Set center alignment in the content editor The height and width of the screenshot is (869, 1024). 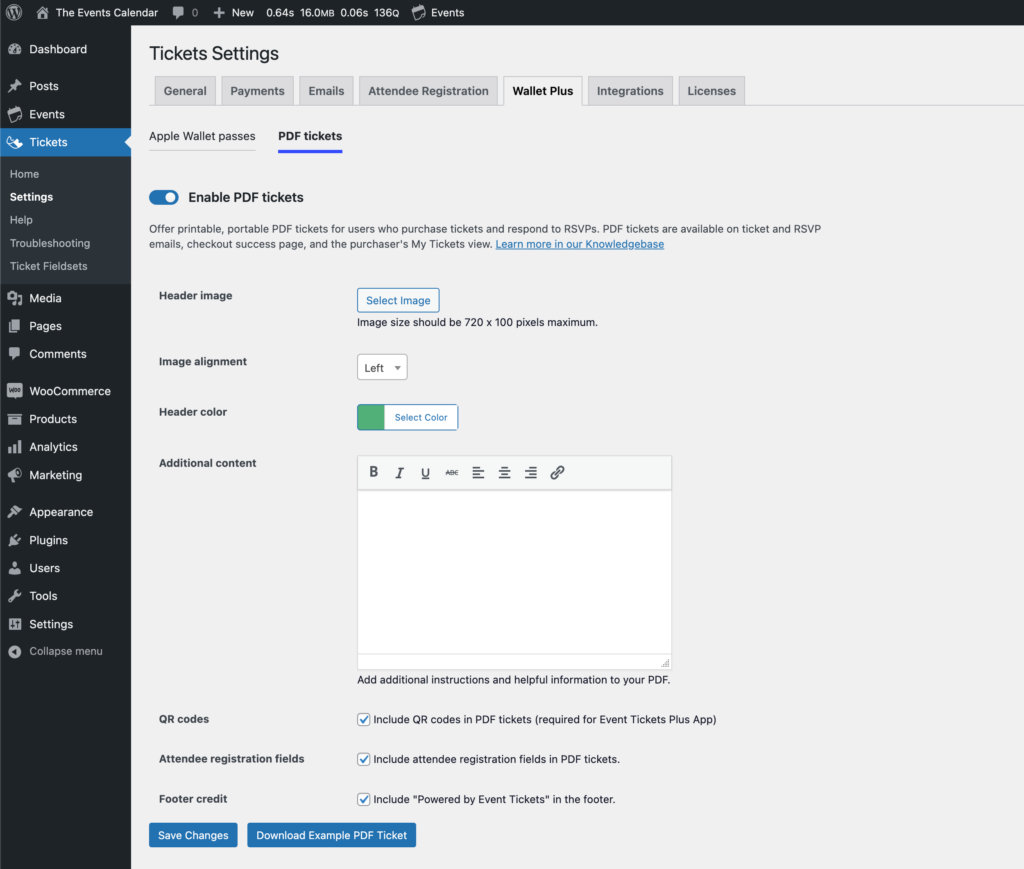pyautogui.click(x=505, y=472)
